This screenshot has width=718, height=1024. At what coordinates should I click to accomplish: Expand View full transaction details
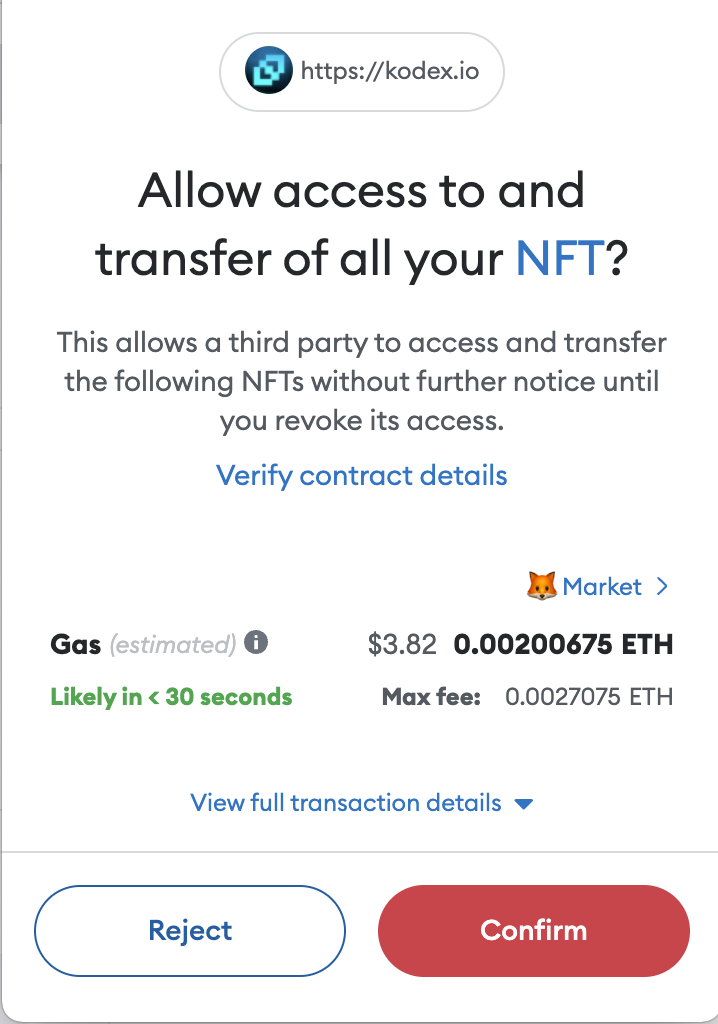tap(346, 803)
